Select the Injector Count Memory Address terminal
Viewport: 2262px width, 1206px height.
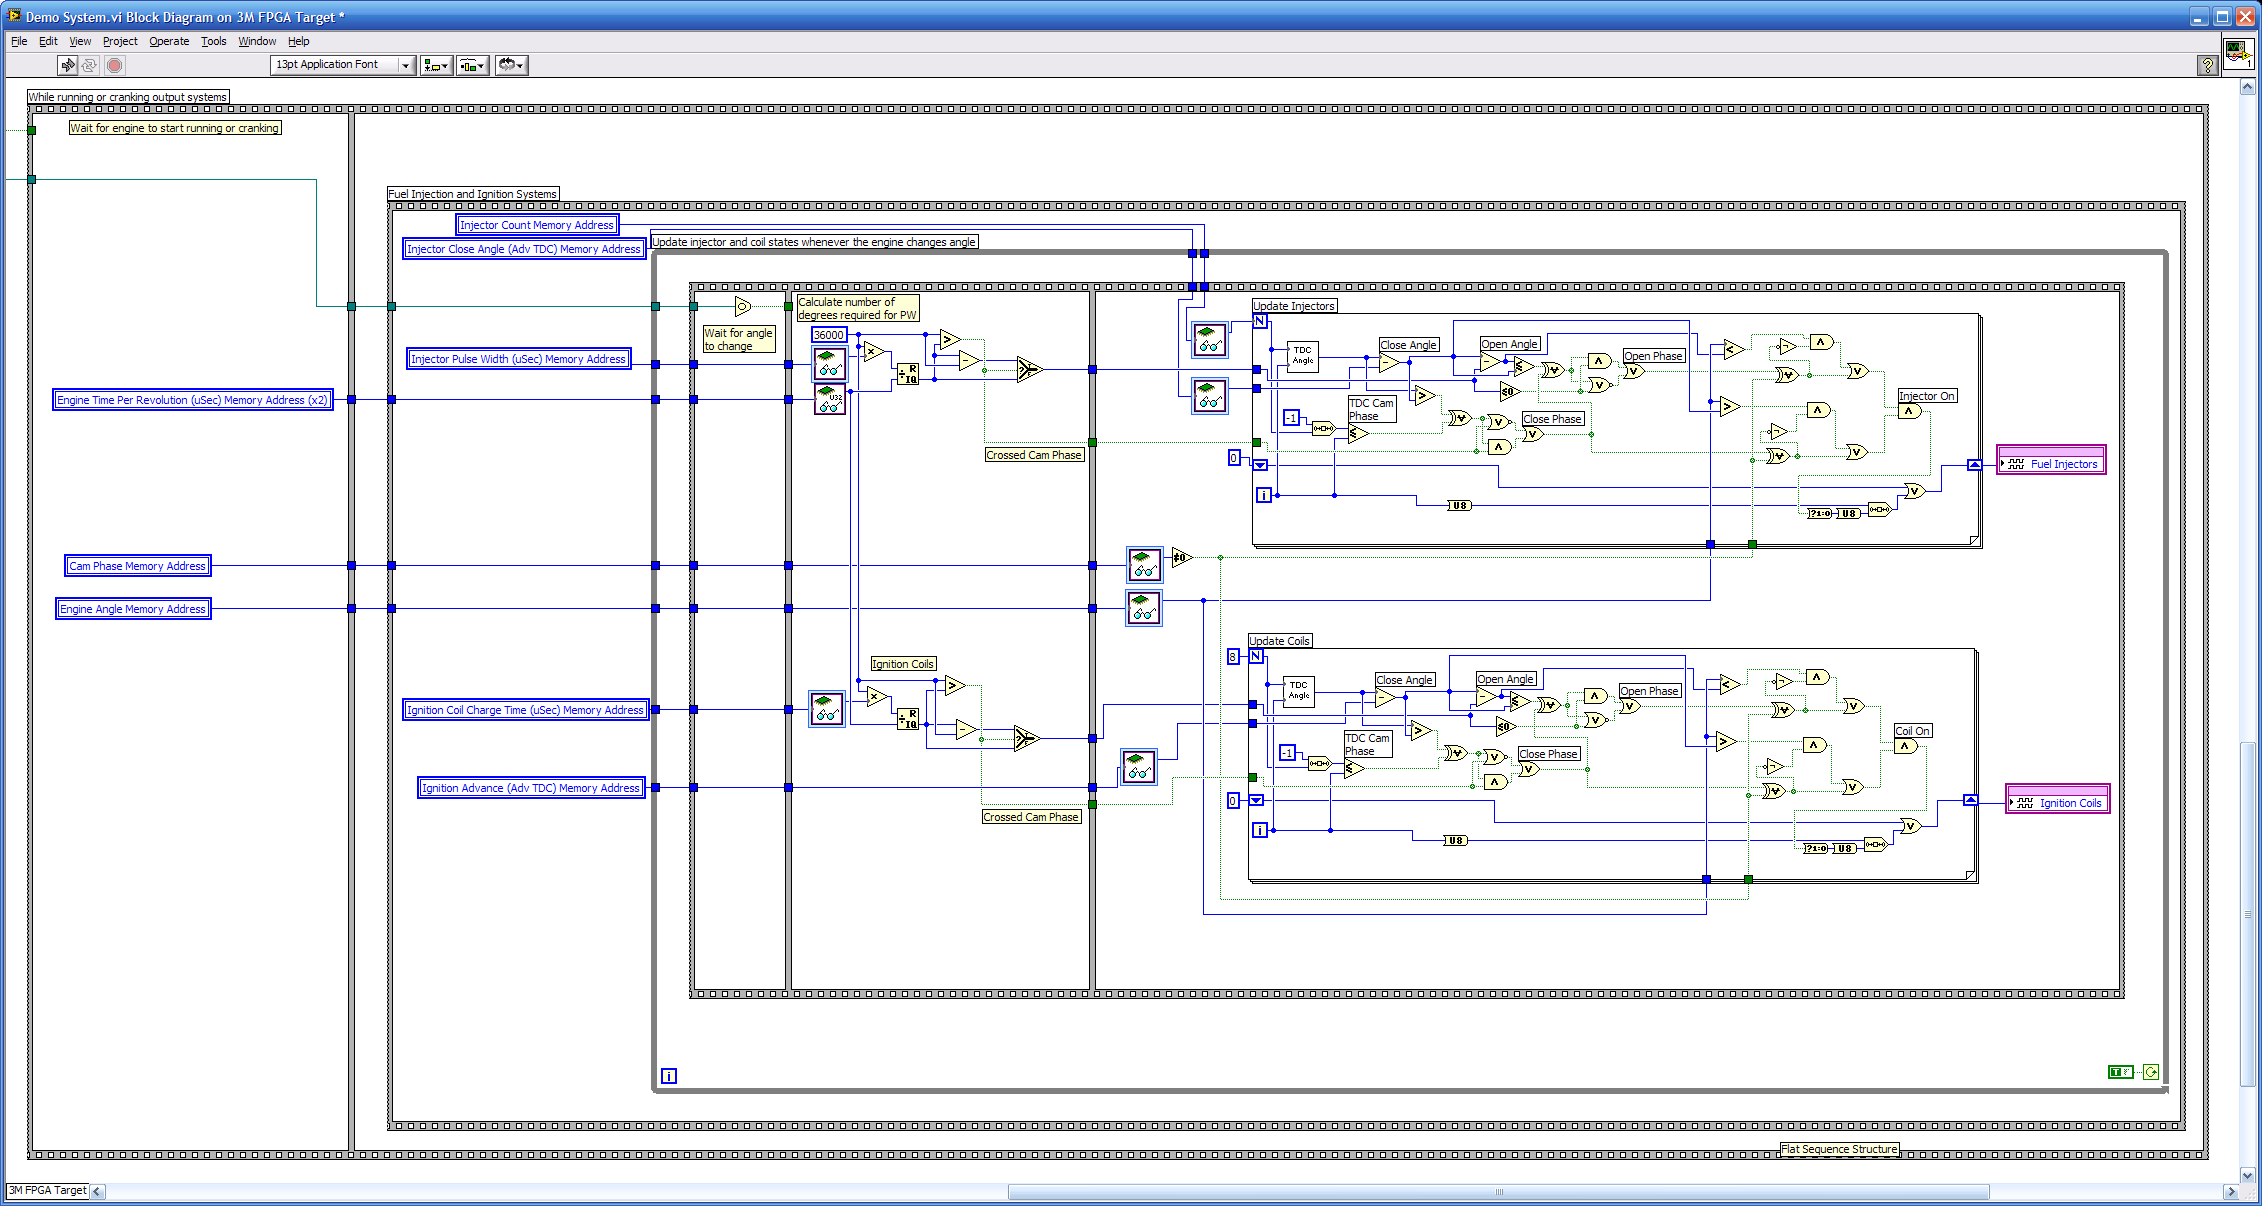click(x=537, y=225)
